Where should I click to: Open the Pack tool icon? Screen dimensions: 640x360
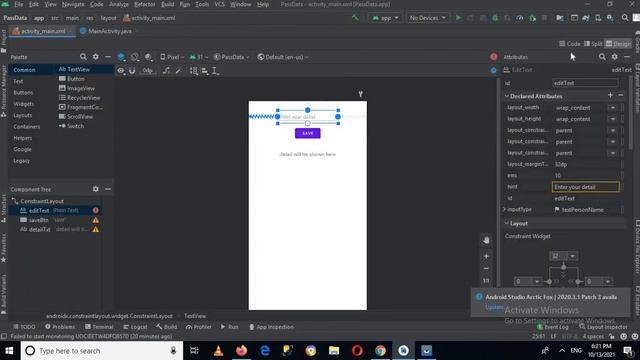click(x=193, y=71)
